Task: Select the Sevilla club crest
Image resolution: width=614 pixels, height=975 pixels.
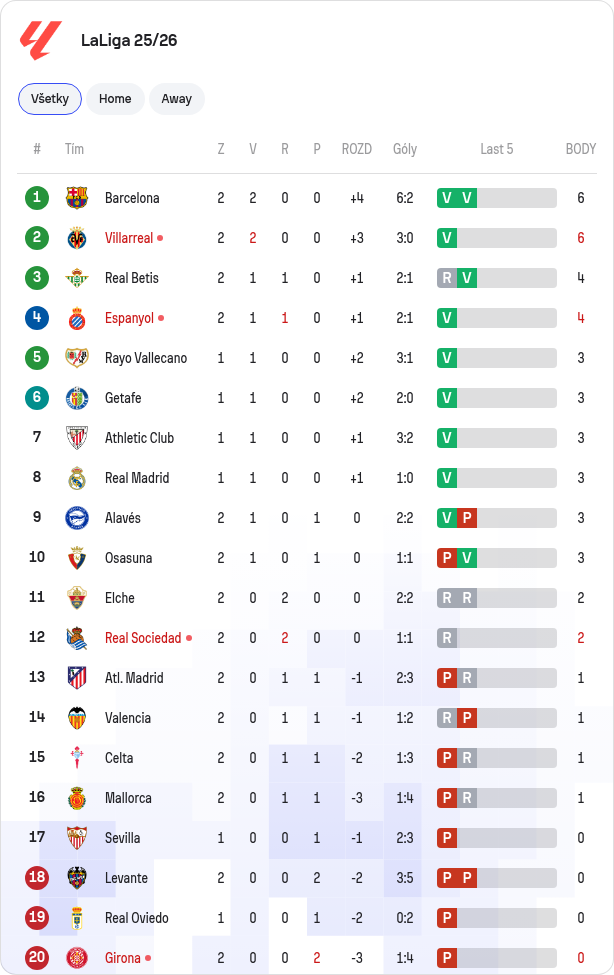Action: [77, 838]
